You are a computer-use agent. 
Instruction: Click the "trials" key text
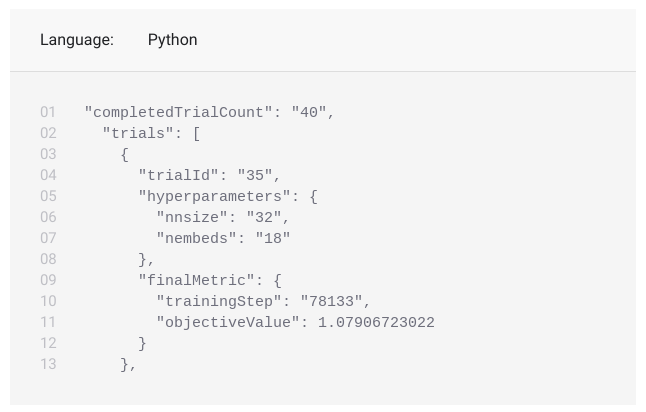(x=139, y=133)
